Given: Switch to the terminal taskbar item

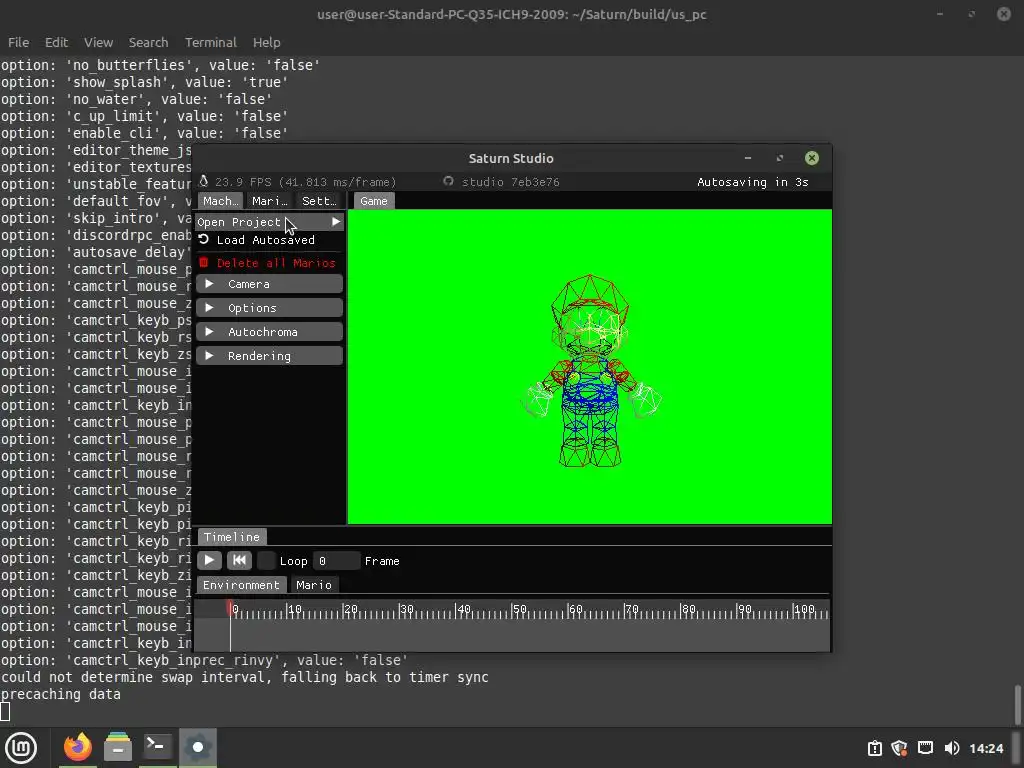Looking at the screenshot, I should 157,747.
